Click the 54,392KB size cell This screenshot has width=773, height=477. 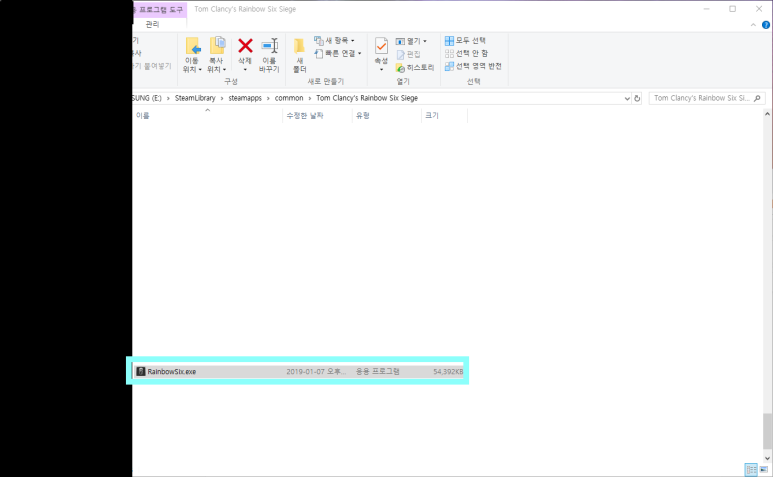click(x=448, y=372)
